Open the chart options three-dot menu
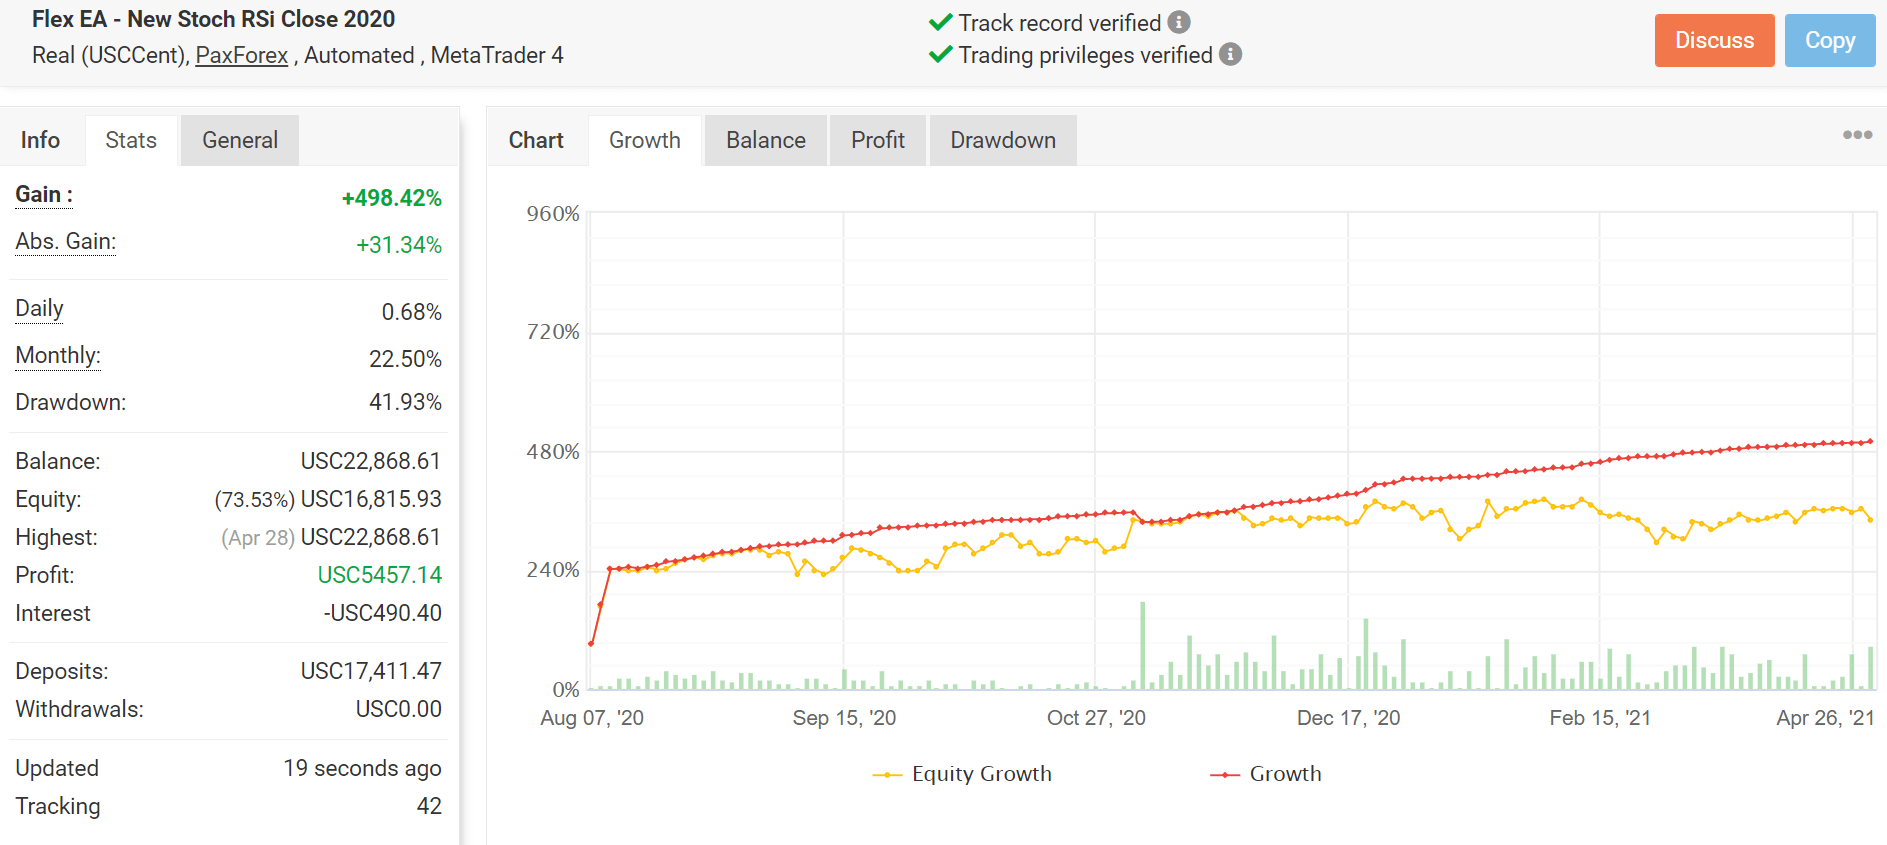Viewport: 1887px width, 845px height. [1857, 135]
